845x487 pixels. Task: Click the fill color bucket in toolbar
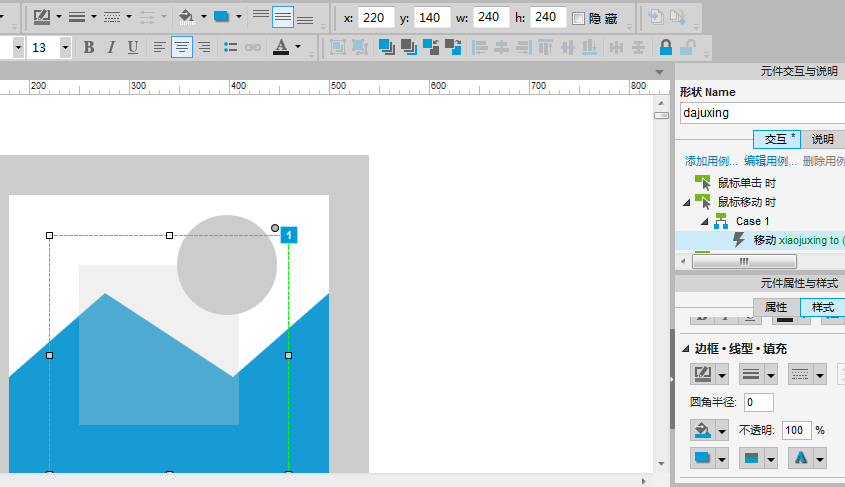185,17
